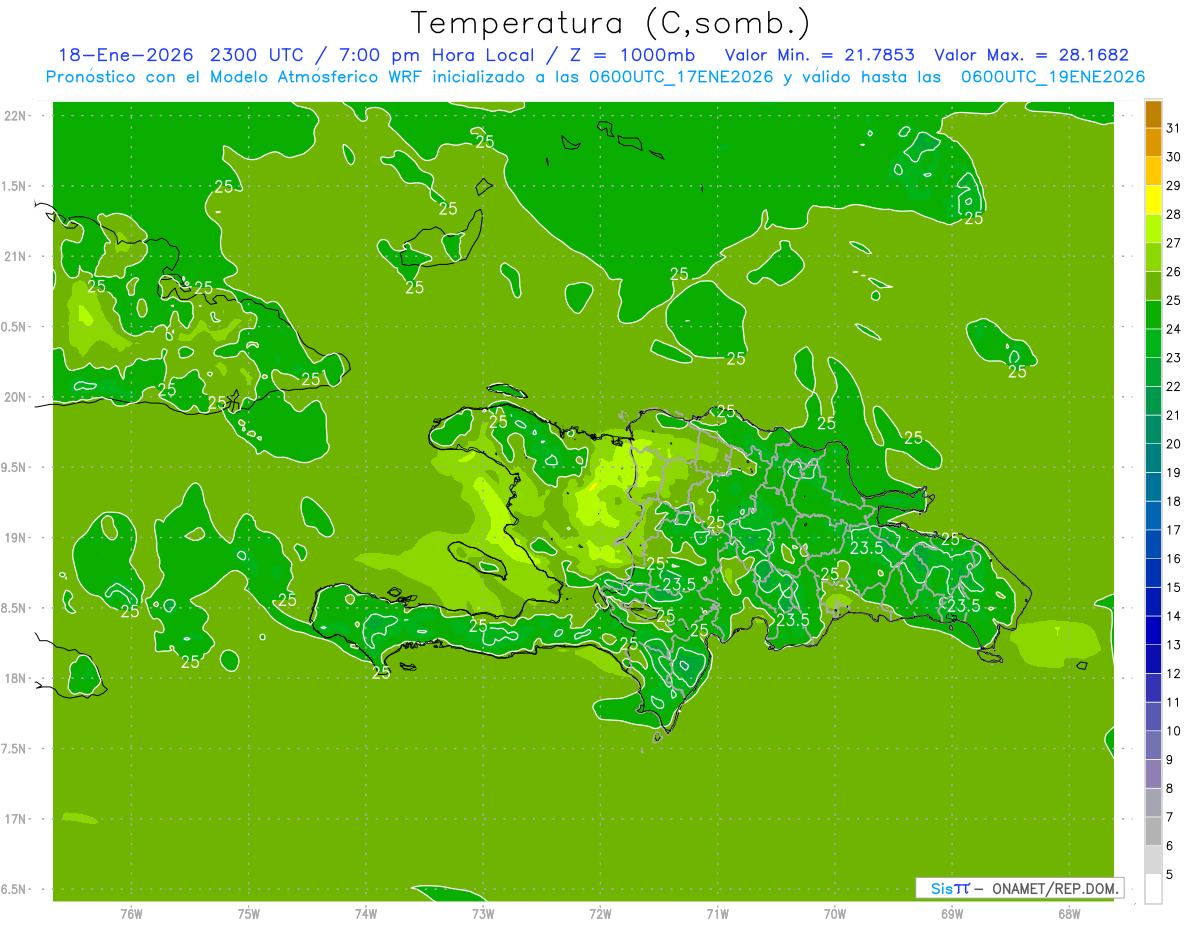
Task: Click the "19N" latitude axis label
Action: pos(15,538)
